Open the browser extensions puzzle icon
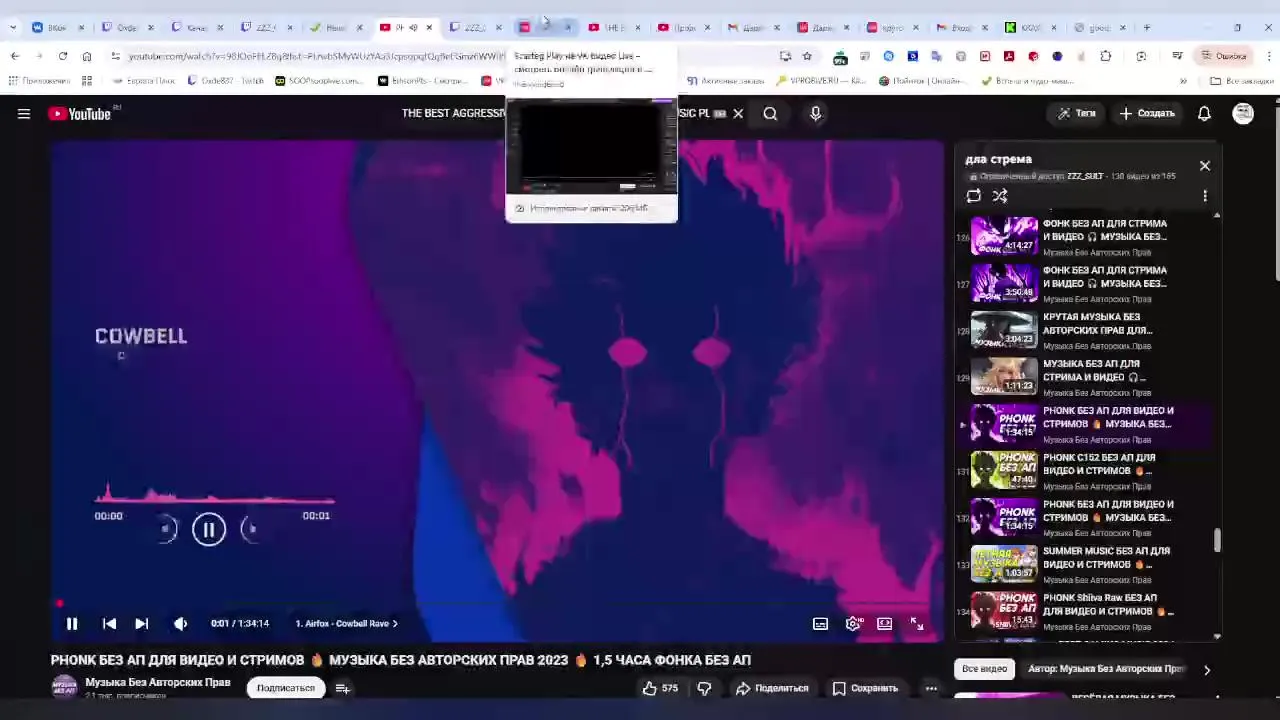This screenshot has width=1280, height=720. [1105, 56]
